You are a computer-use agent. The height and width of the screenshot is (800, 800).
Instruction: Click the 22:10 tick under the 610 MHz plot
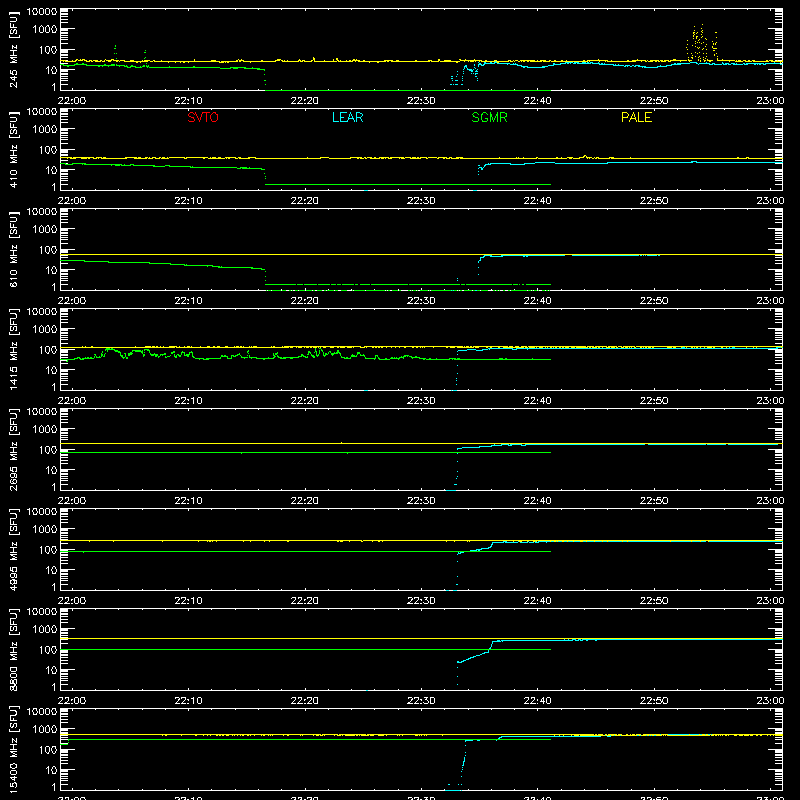188,301
